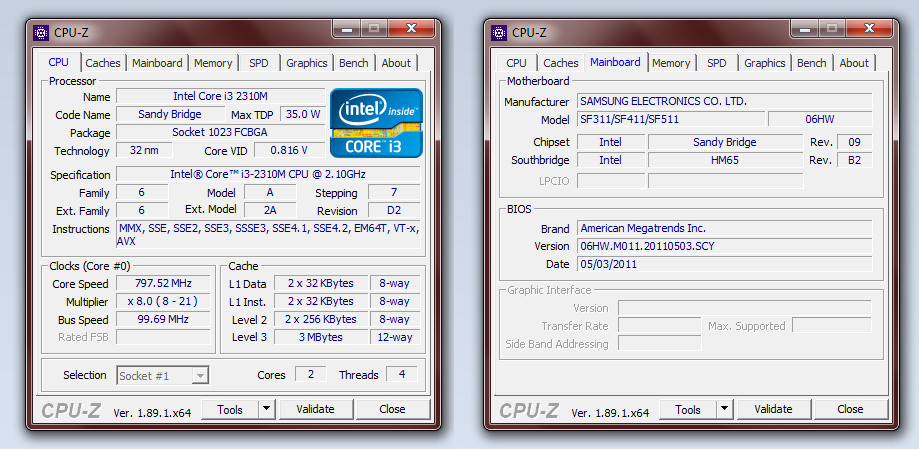Viewport: 919px width, 449px height.
Task: Click Stepping value 7
Action: 394,192
